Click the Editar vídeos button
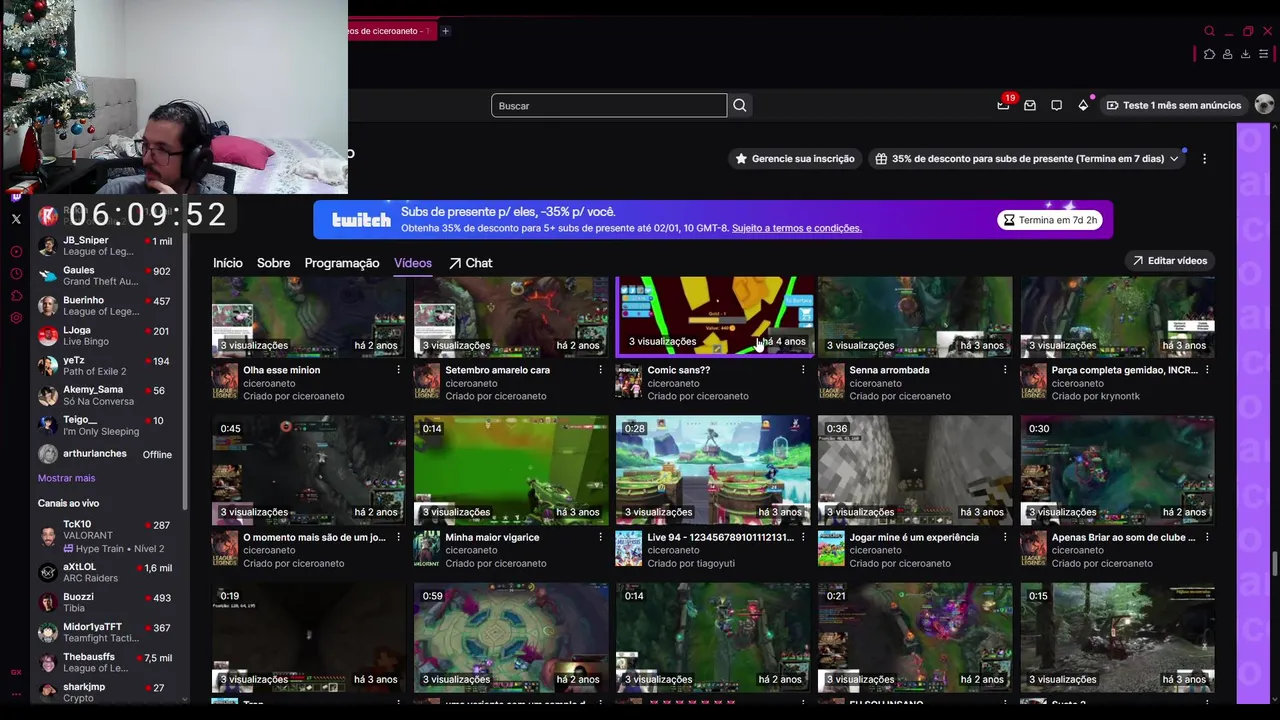 tap(1169, 261)
